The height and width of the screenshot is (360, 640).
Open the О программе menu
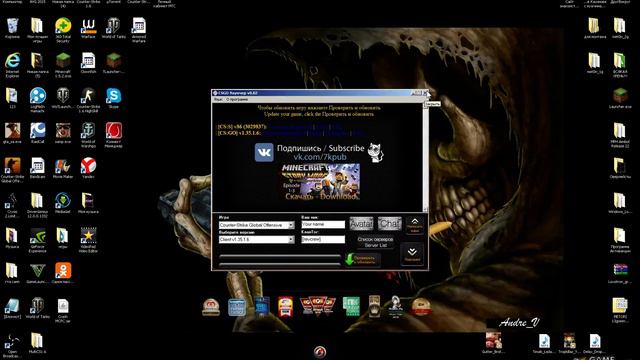237,99
